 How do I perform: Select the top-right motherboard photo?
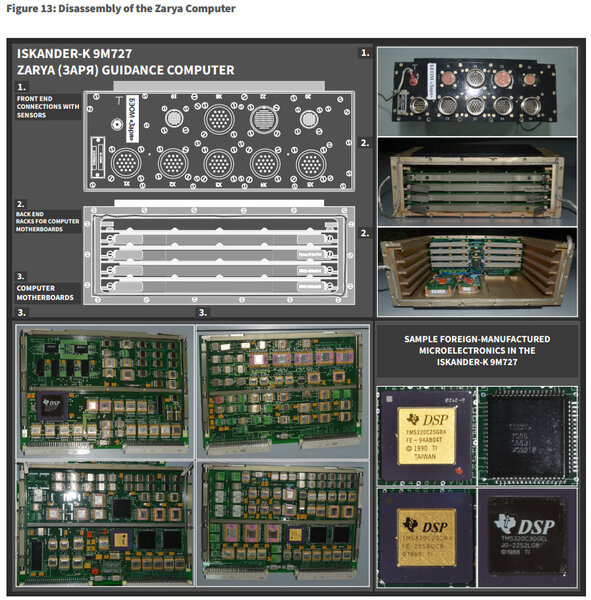coord(283,391)
